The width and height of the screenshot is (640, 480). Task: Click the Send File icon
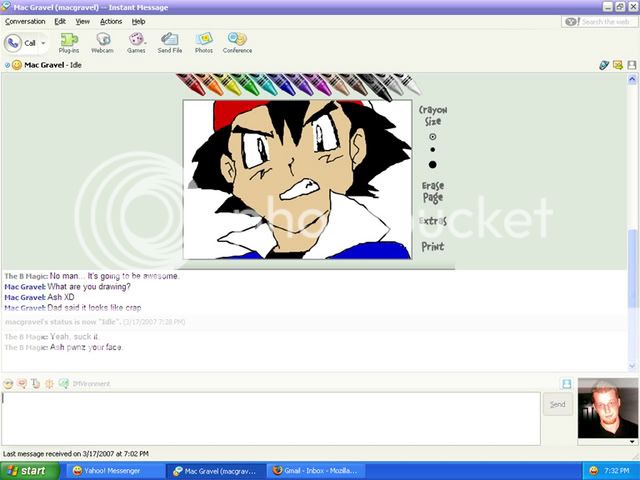point(170,42)
